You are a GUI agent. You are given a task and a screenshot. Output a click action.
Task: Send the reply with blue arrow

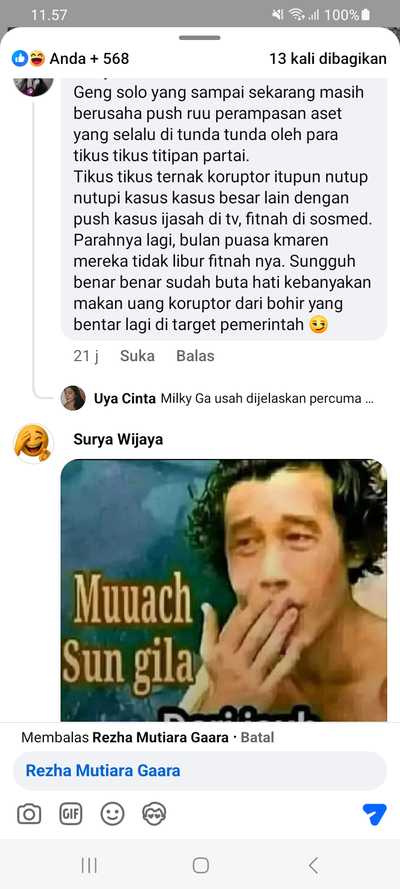(x=375, y=815)
